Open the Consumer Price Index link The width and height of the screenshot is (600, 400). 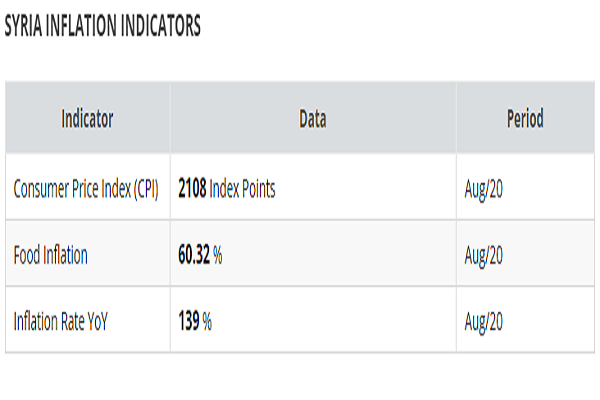tap(72, 188)
